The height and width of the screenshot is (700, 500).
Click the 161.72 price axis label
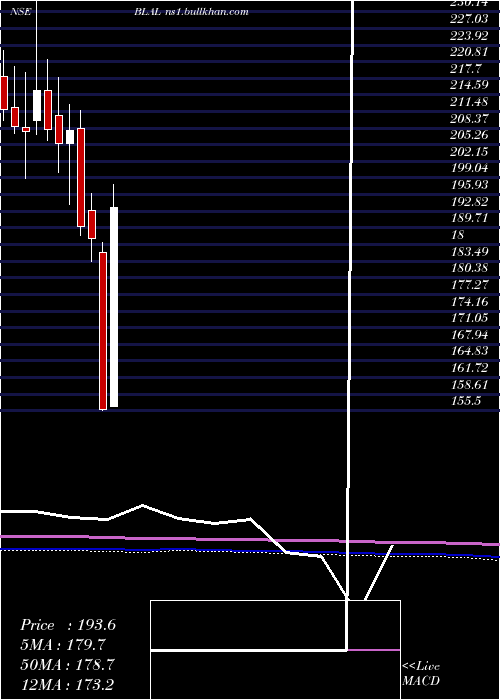(x=469, y=367)
